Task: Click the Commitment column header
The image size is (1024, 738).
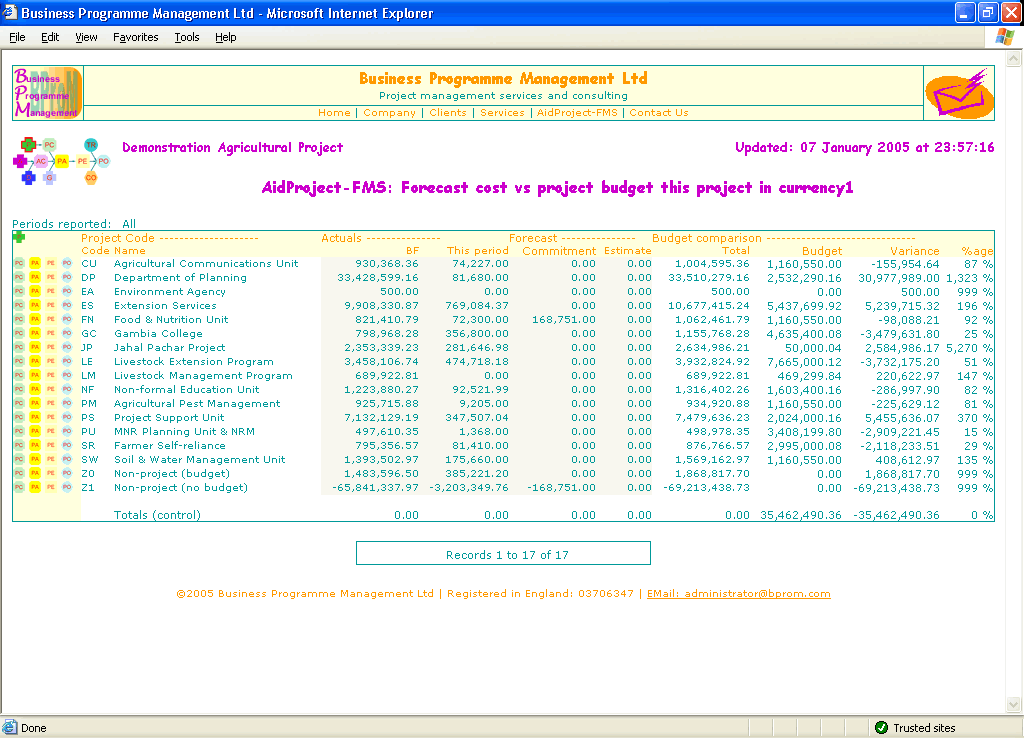Action: [559, 251]
